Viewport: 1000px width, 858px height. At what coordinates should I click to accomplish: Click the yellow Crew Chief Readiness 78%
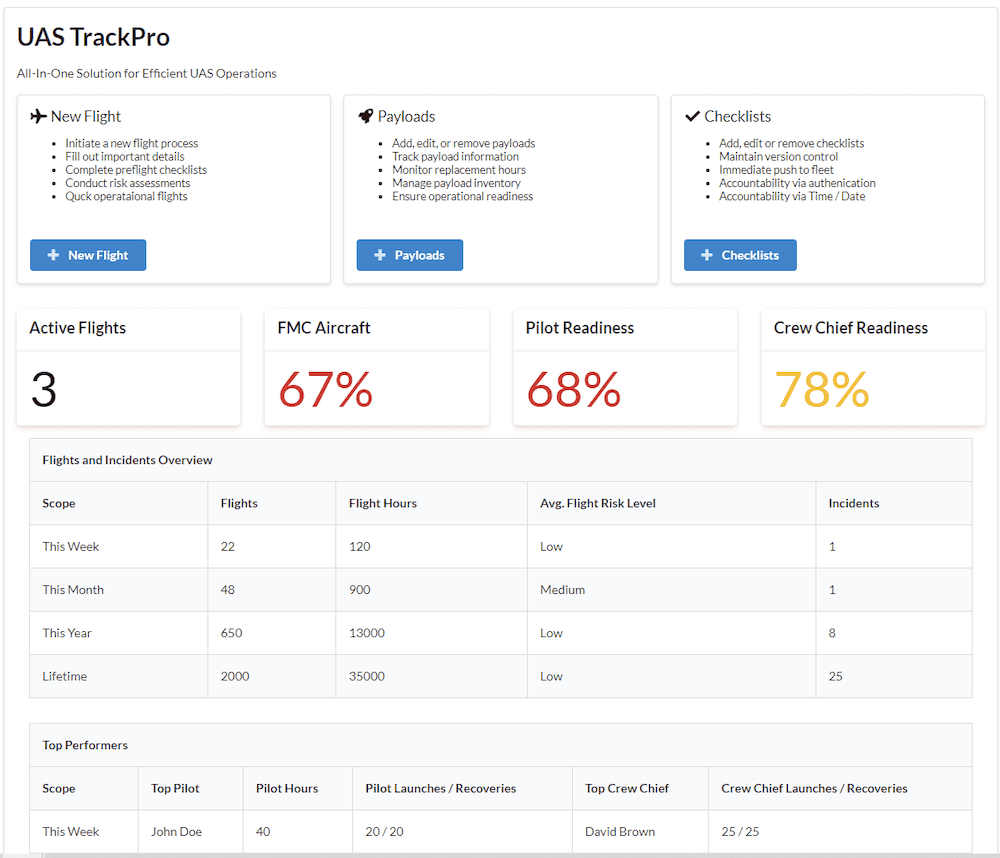click(821, 389)
